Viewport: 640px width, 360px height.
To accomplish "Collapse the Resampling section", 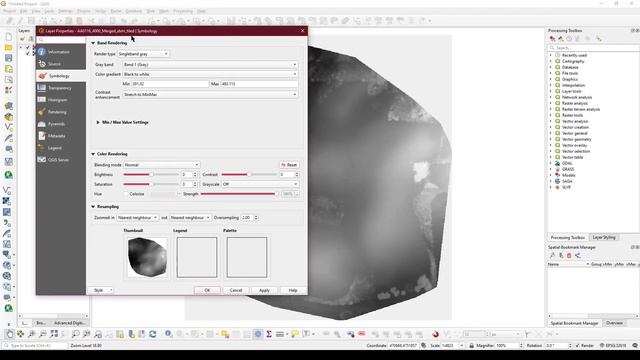I will pos(93,207).
